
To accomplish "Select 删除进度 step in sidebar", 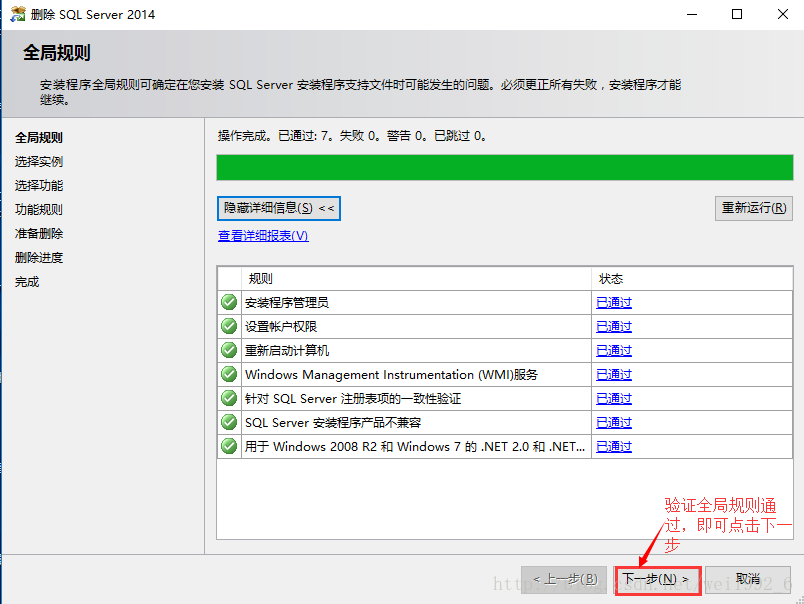I will (x=39, y=258).
